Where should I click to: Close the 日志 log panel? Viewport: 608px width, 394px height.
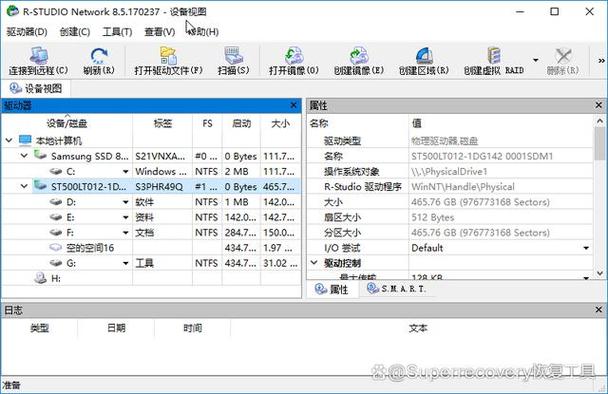pyautogui.click(x=598, y=309)
